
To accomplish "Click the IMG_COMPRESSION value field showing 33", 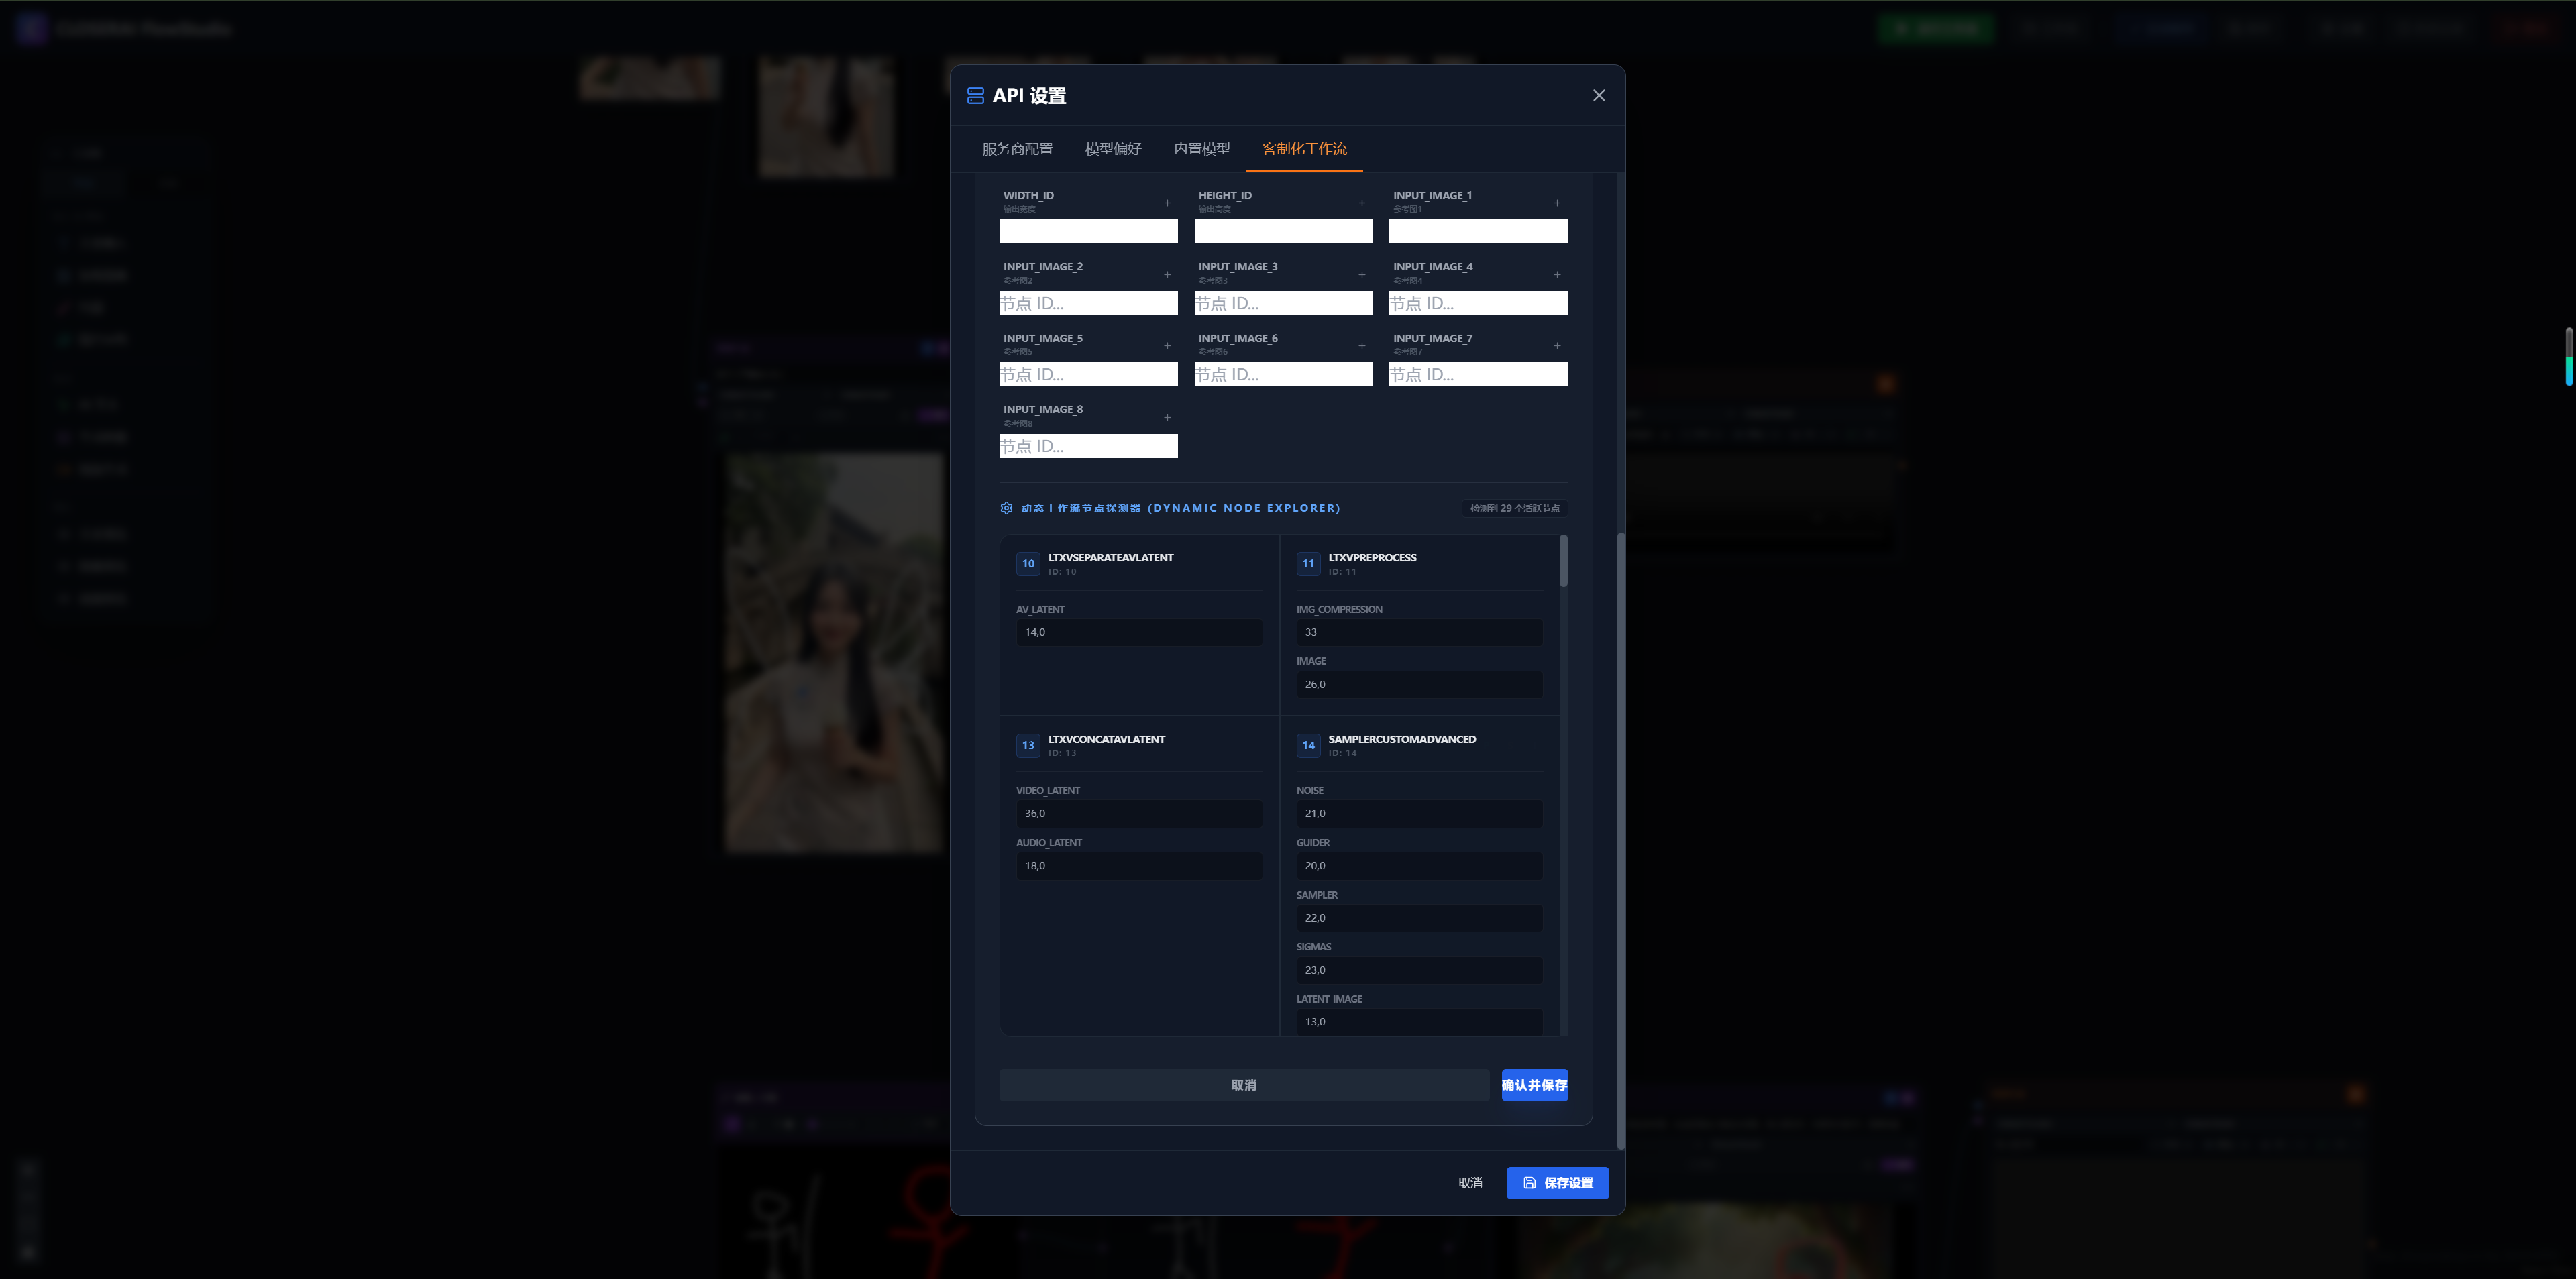I will (1418, 632).
